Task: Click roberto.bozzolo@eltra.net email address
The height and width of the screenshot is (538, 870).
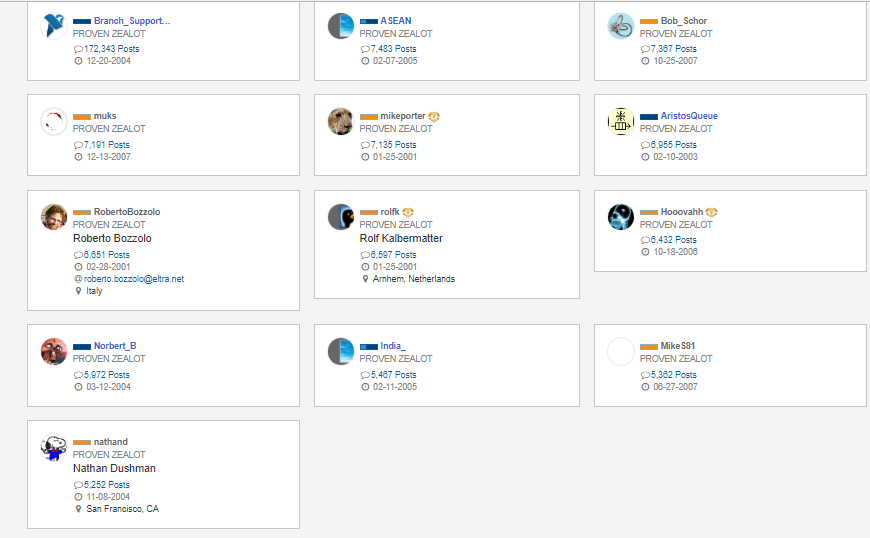Action: pos(133,279)
